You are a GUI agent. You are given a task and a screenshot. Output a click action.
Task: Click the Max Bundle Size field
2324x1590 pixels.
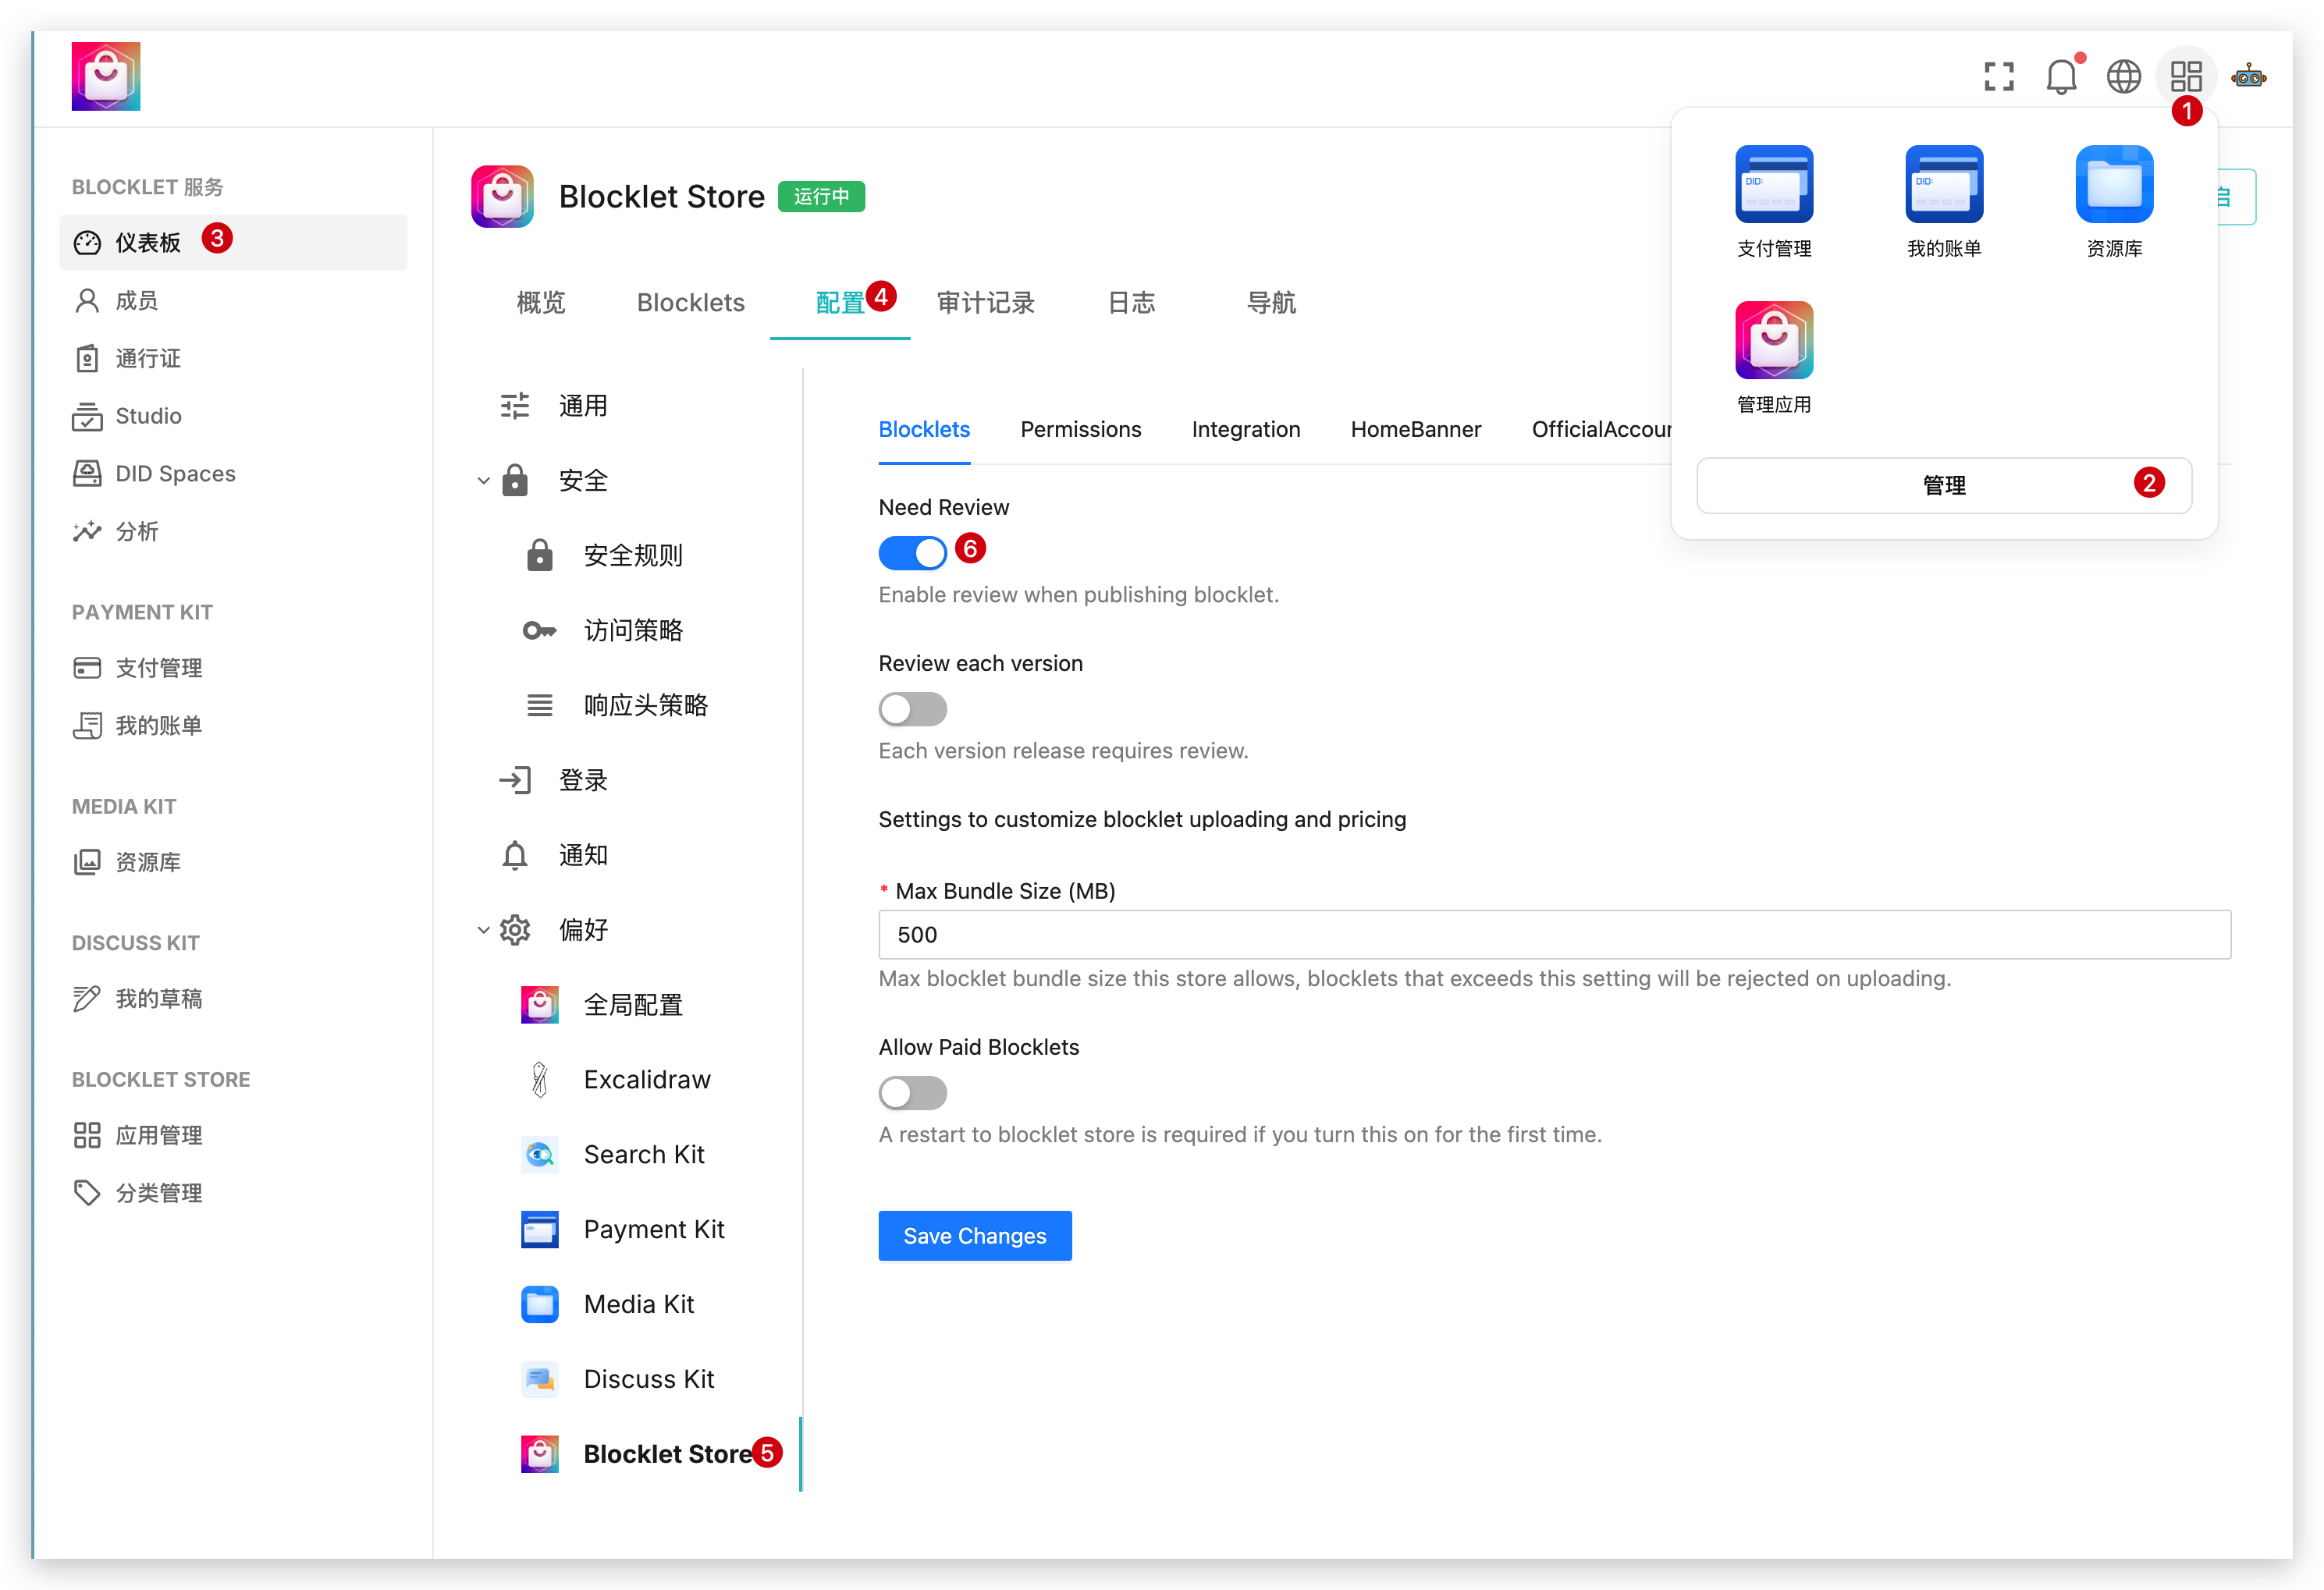1553,935
